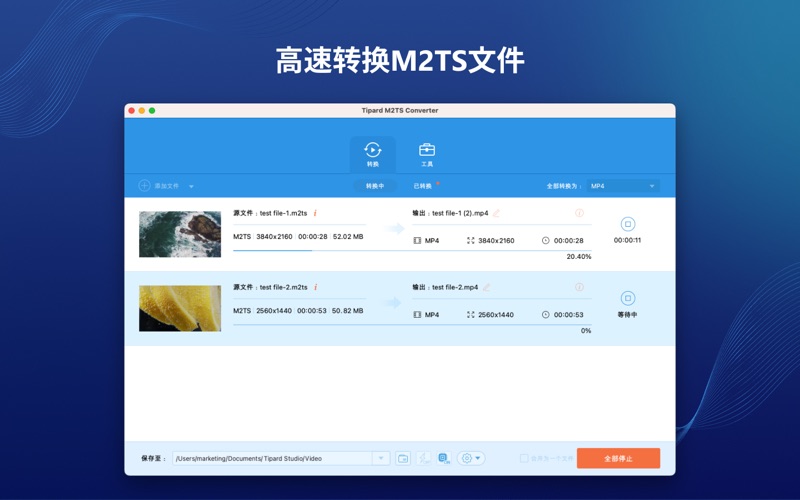Click the 50.82 MB file size
The image size is (800, 500).
click(x=347, y=311)
